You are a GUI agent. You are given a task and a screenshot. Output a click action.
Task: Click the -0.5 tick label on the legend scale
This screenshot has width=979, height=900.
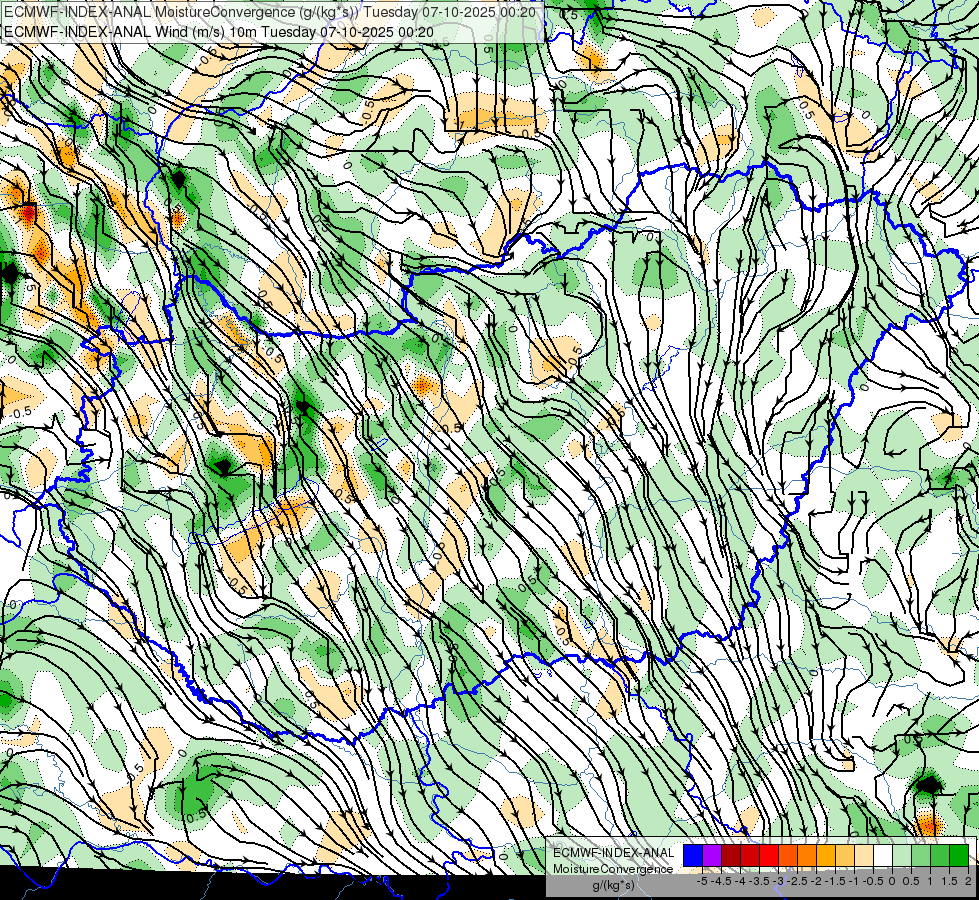tap(873, 881)
